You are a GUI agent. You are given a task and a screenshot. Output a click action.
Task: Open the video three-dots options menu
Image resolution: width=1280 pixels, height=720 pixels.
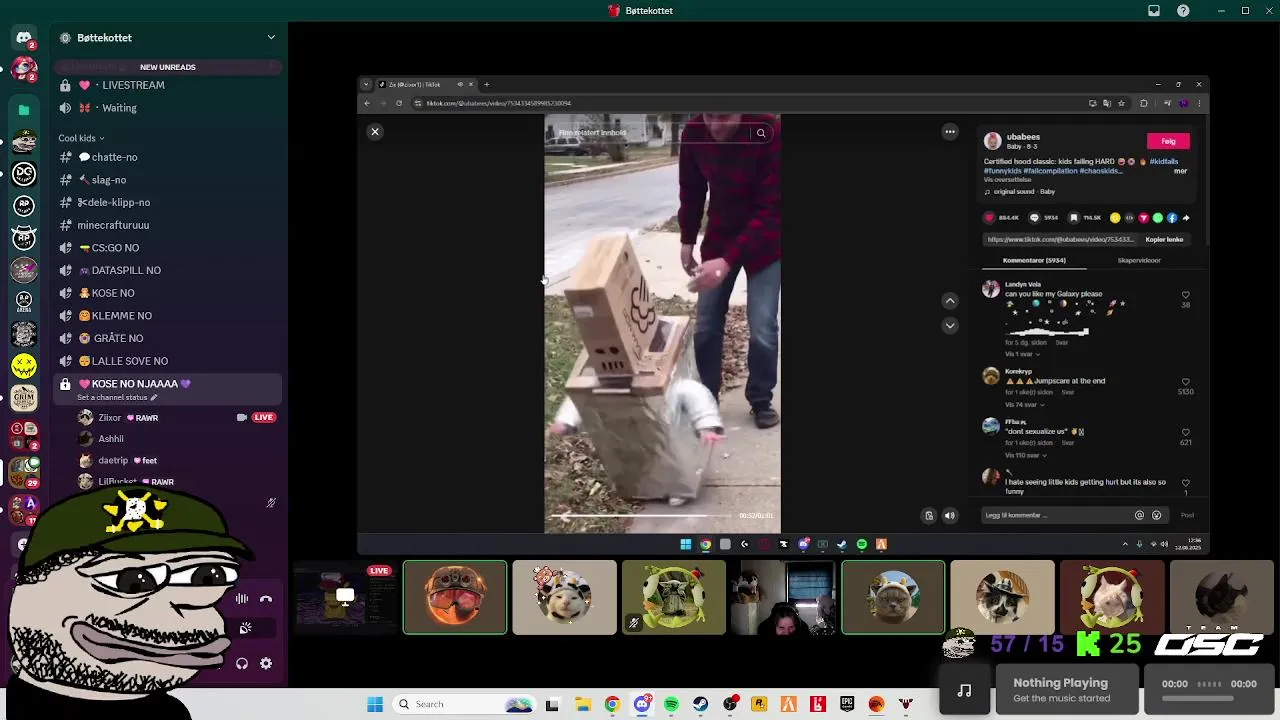pyautogui.click(x=950, y=132)
